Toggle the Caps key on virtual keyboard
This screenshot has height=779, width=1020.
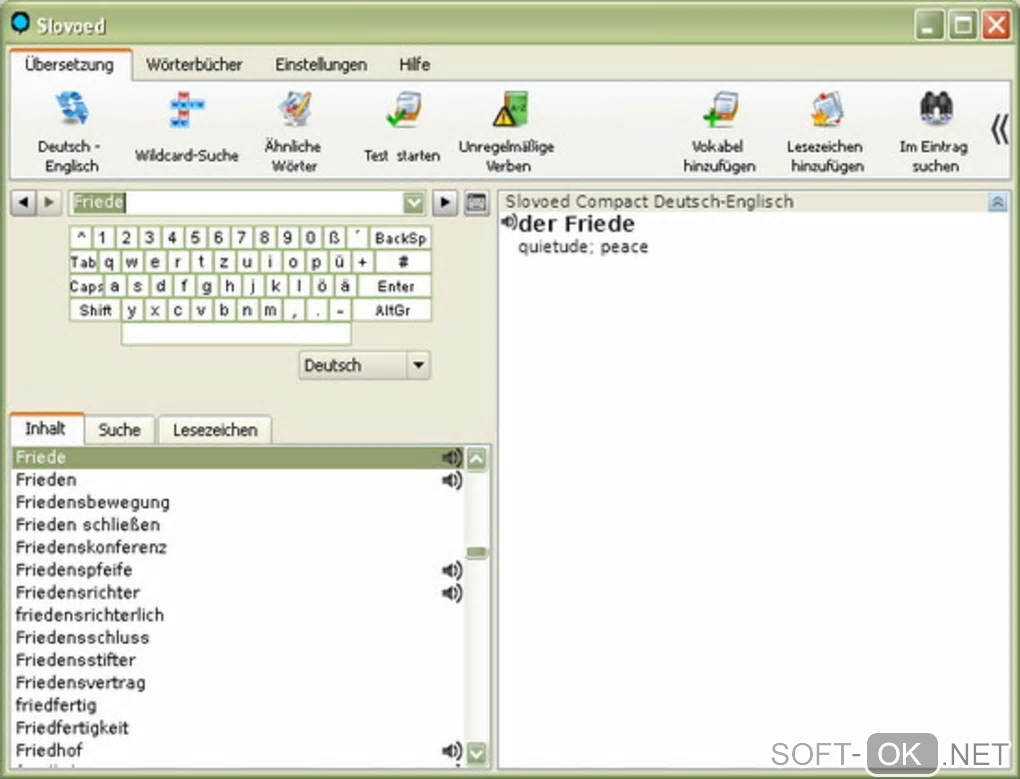point(86,286)
